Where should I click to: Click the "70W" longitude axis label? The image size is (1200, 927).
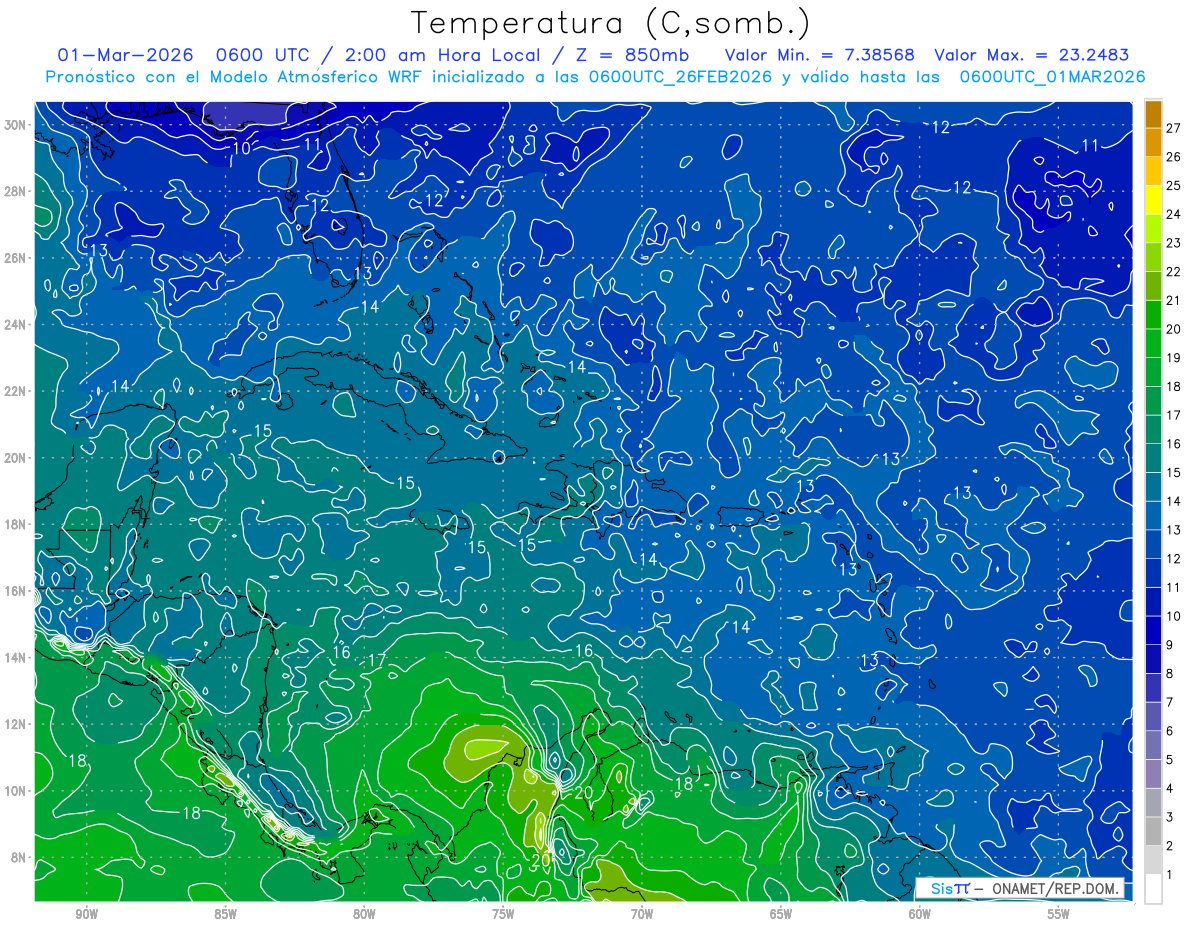click(x=642, y=914)
